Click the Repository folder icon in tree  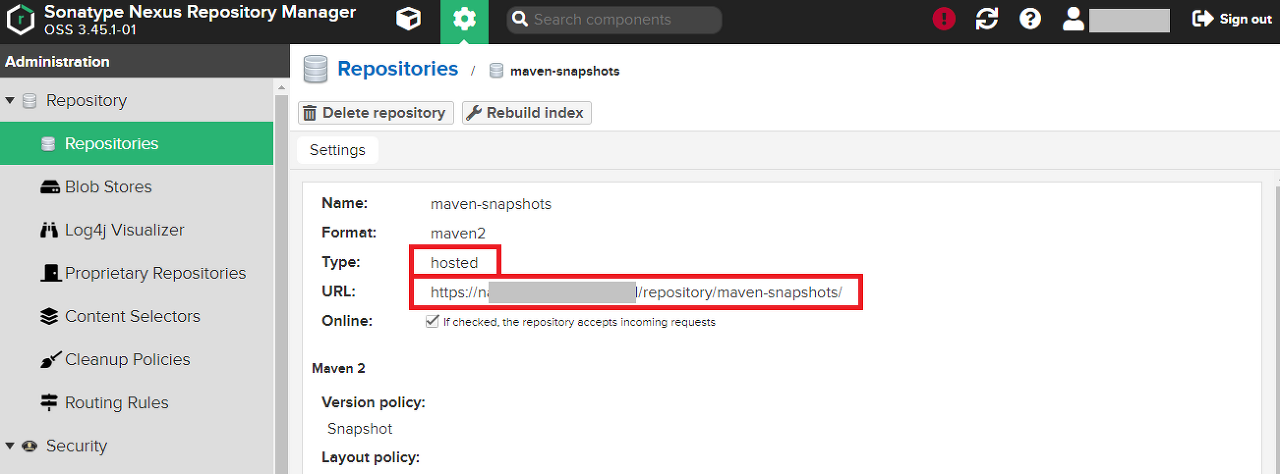coord(29,101)
